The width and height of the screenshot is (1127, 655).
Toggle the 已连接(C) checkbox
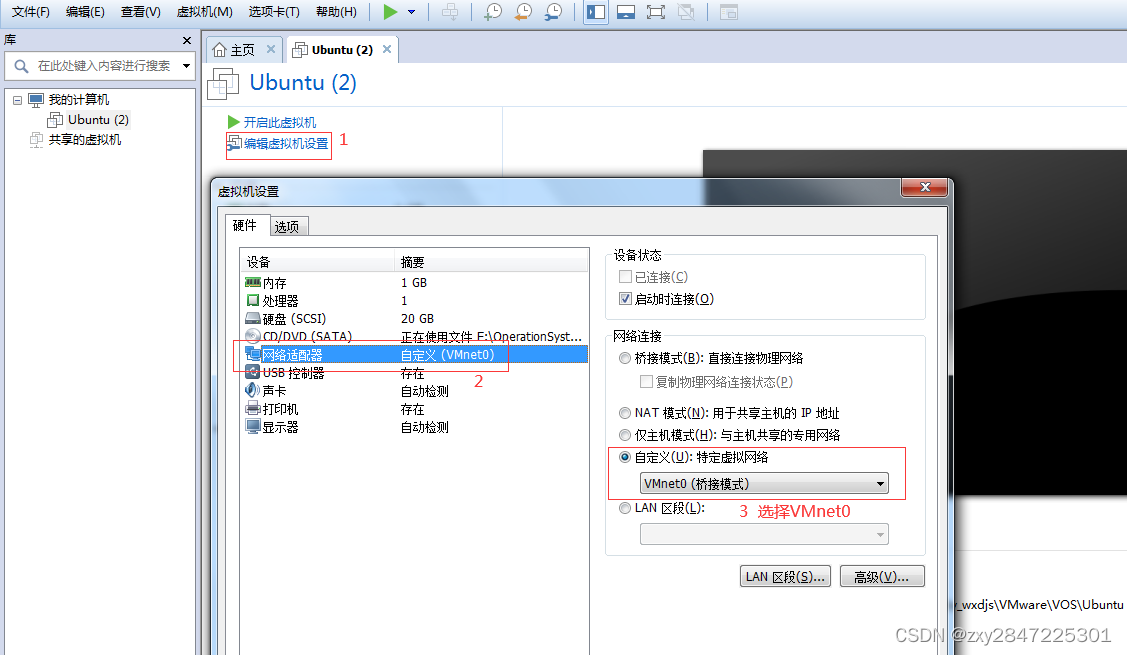(x=625, y=277)
